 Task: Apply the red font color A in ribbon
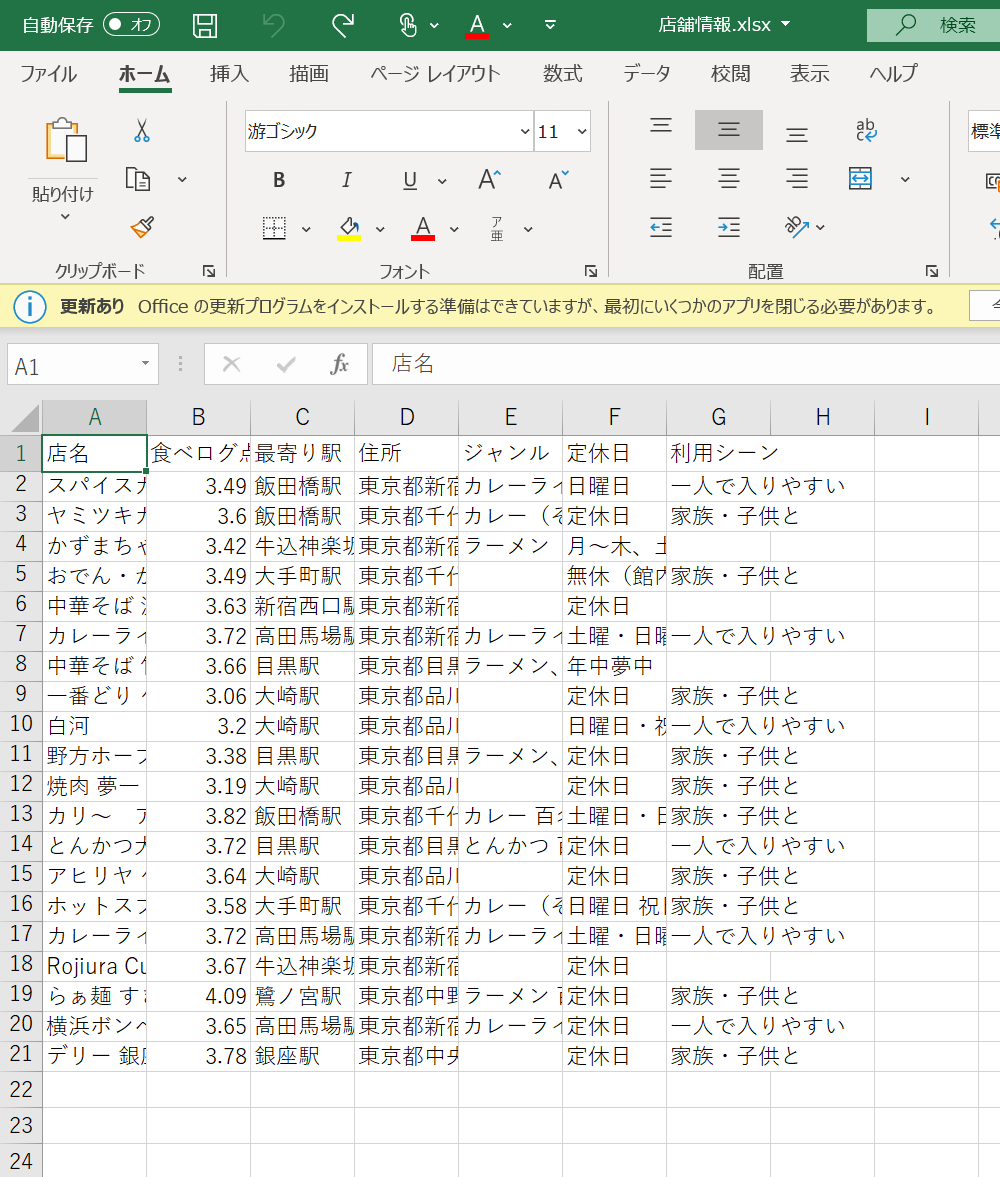coord(423,228)
